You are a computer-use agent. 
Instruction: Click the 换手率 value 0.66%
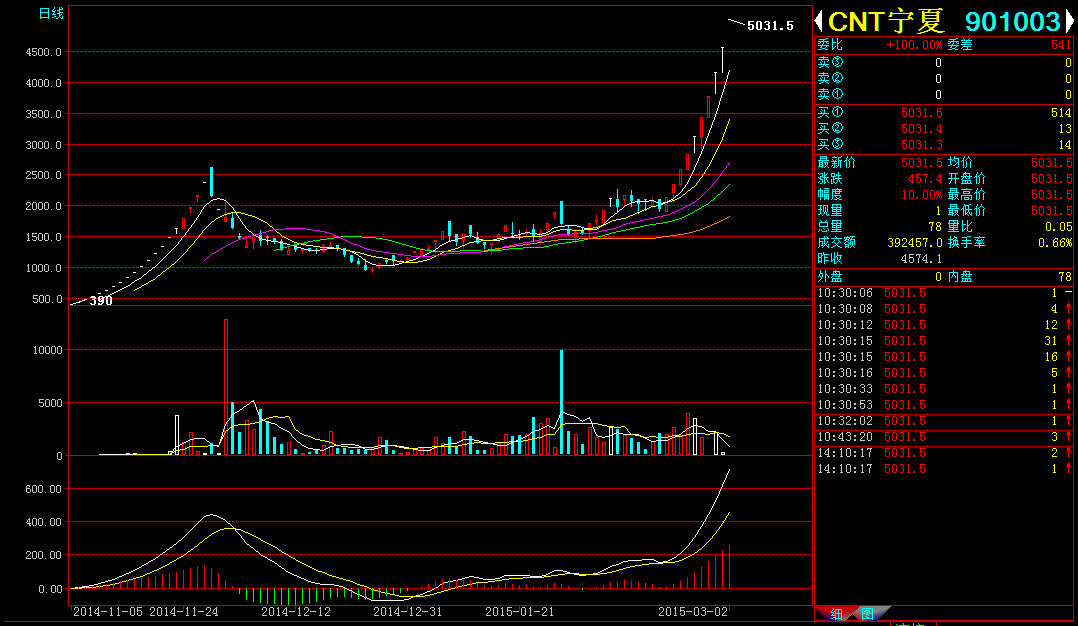click(1055, 243)
